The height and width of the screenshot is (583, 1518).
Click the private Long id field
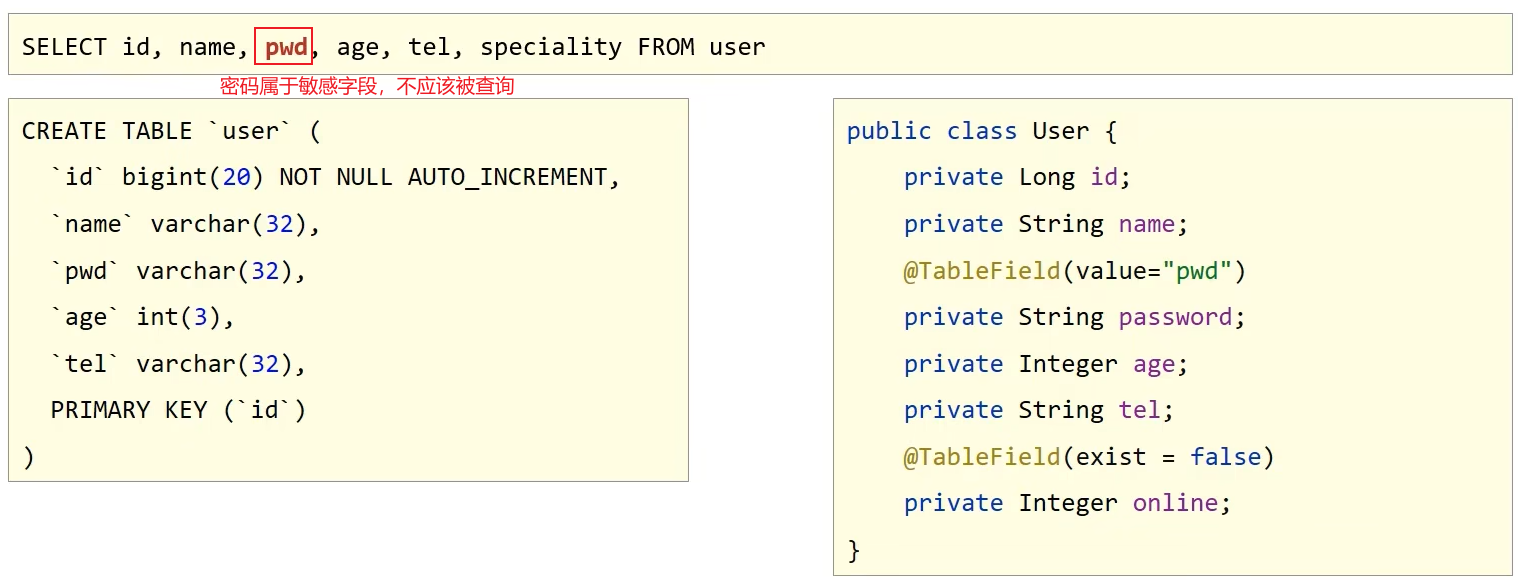[x=1017, y=177]
